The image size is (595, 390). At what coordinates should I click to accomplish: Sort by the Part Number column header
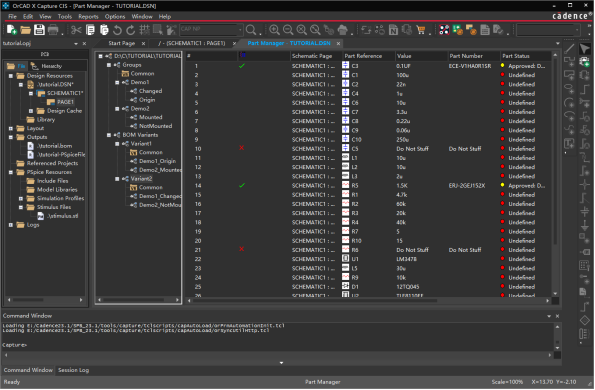(x=474, y=56)
